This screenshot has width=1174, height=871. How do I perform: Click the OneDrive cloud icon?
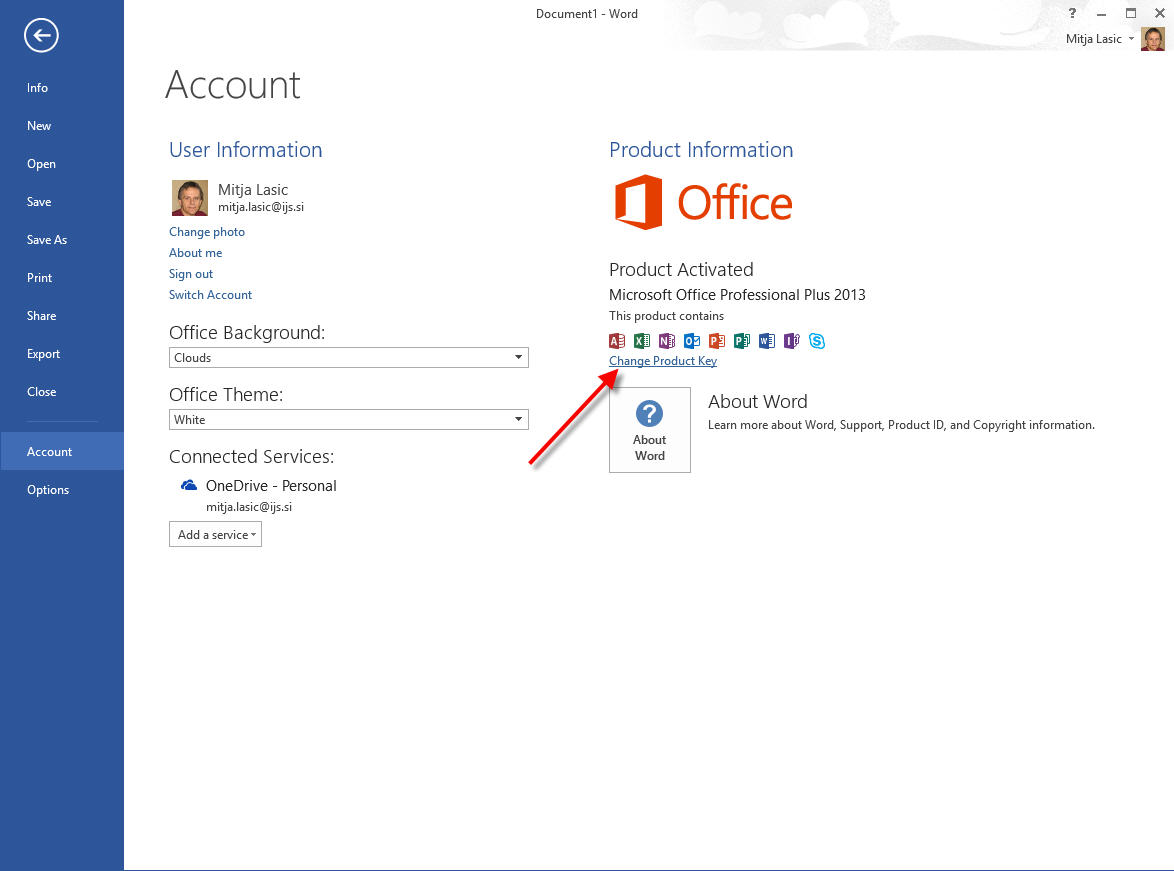pos(189,486)
